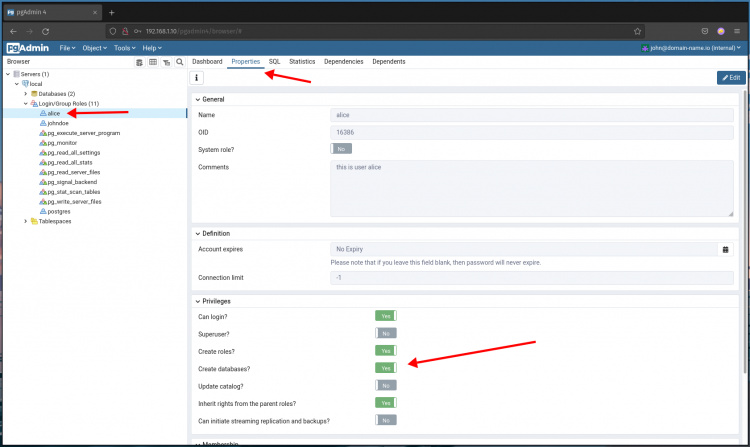Toggle the Can login switch
This screenshot has width=750, height=447.
click(385, 316)
